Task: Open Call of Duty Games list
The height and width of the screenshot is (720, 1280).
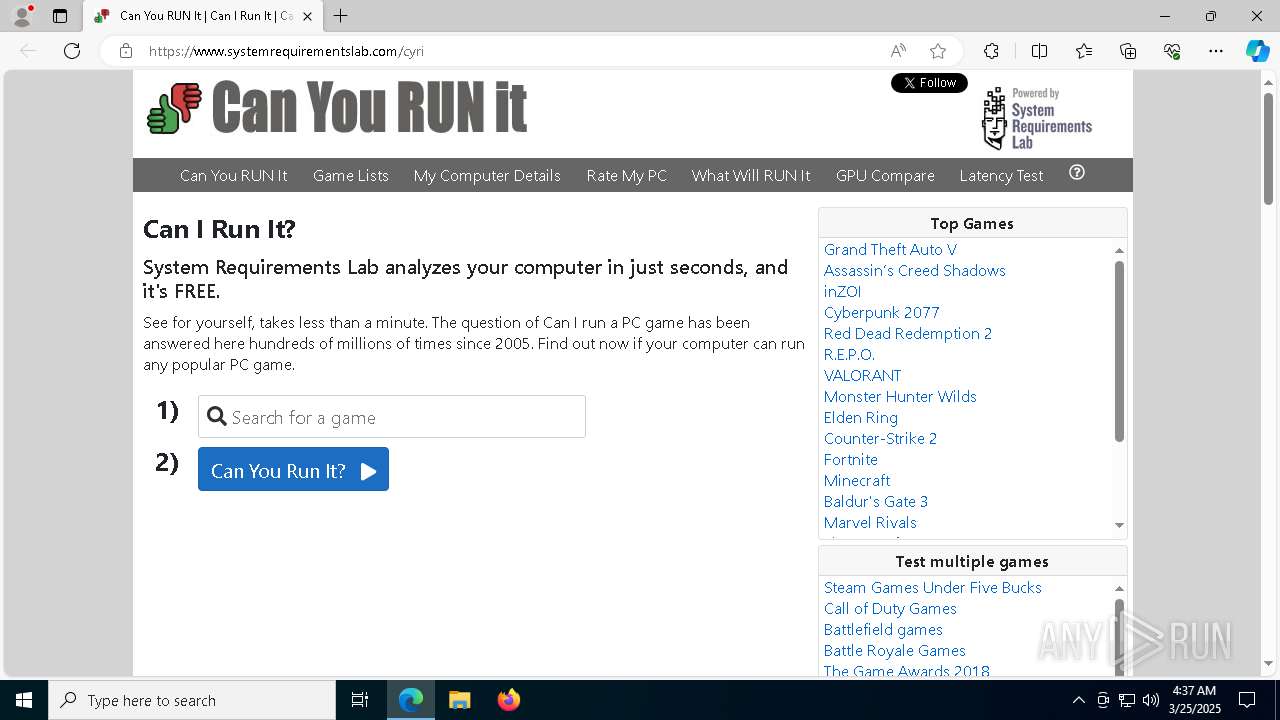Action: pyautogui.click(x=890, y=608)
